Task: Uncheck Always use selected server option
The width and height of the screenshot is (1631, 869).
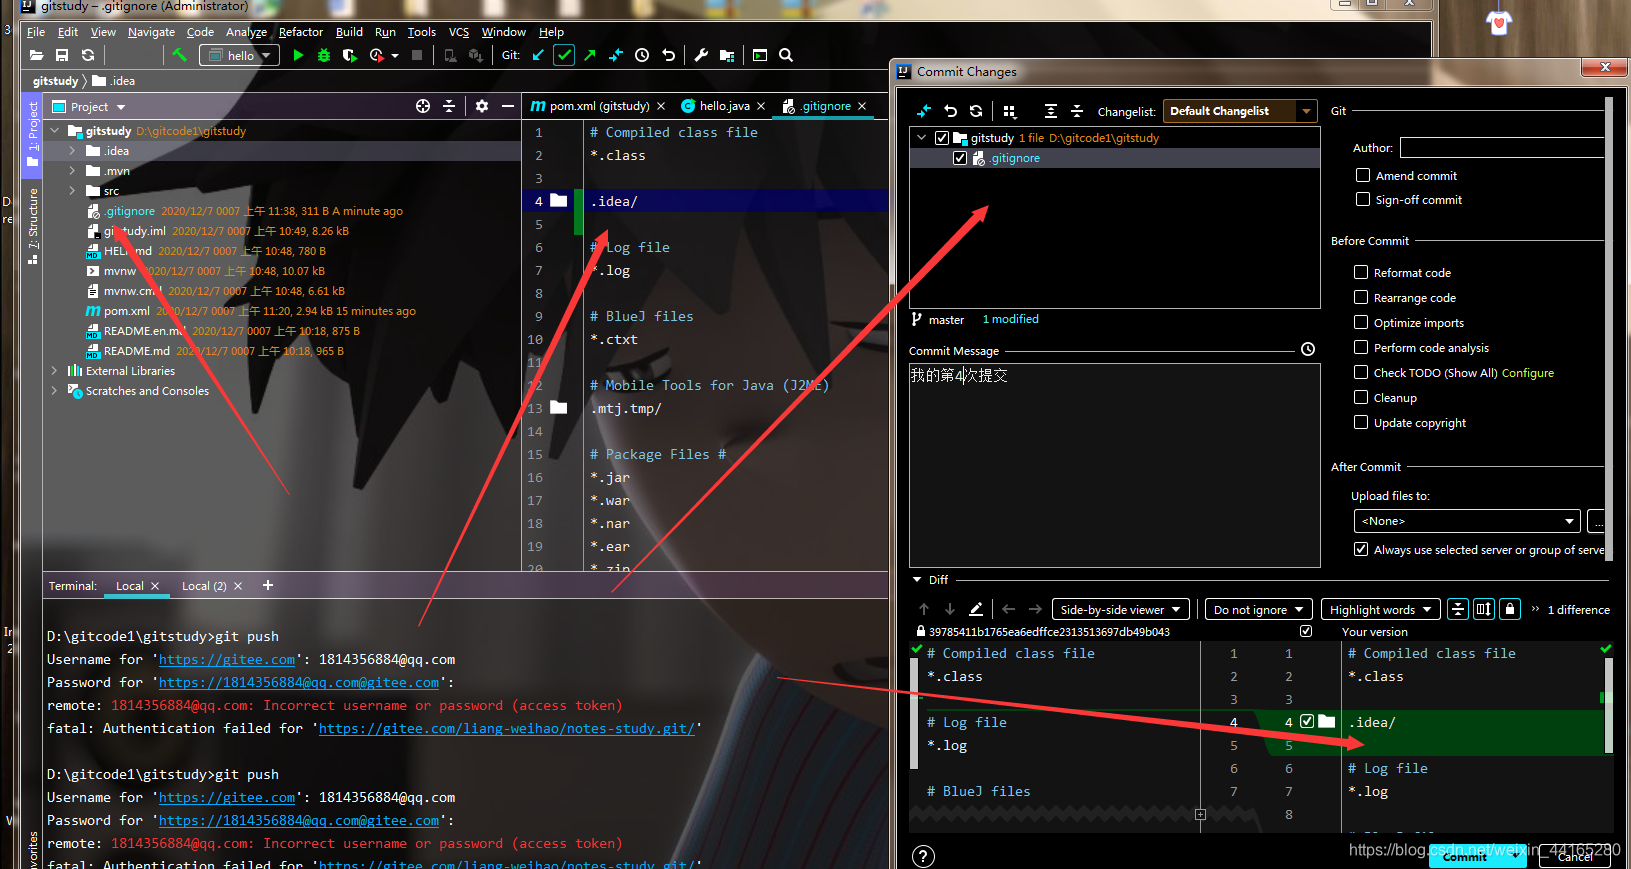Action: pos(1361,549)
